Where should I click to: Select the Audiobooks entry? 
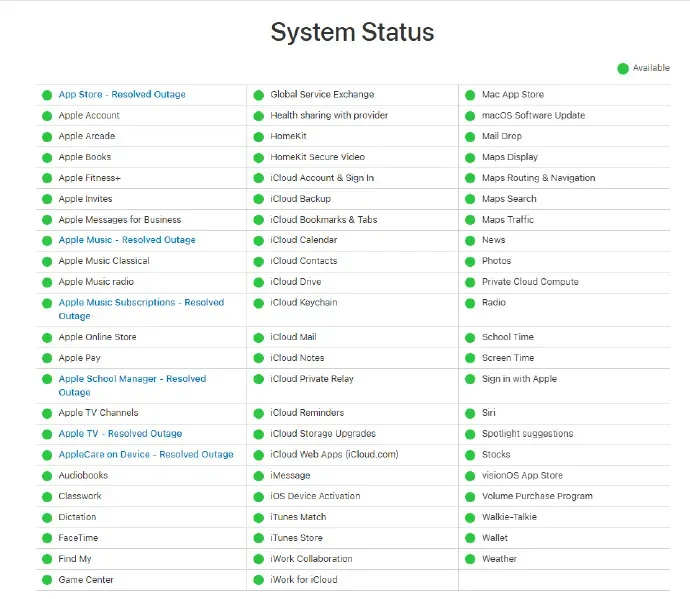[x=83, y=476]
